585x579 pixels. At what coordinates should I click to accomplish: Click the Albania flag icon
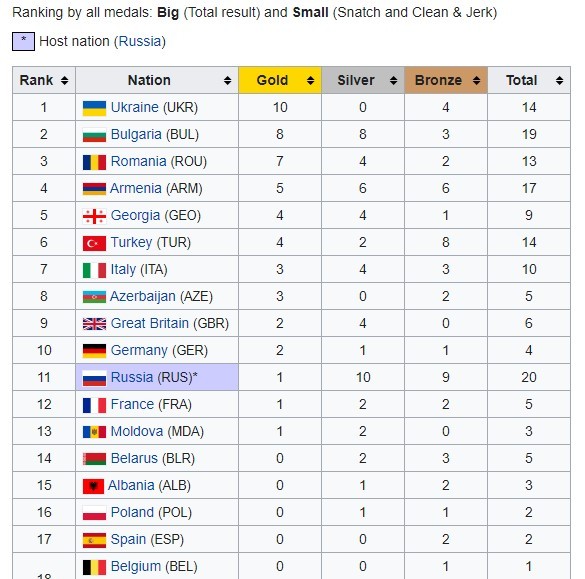click(93, 486)
